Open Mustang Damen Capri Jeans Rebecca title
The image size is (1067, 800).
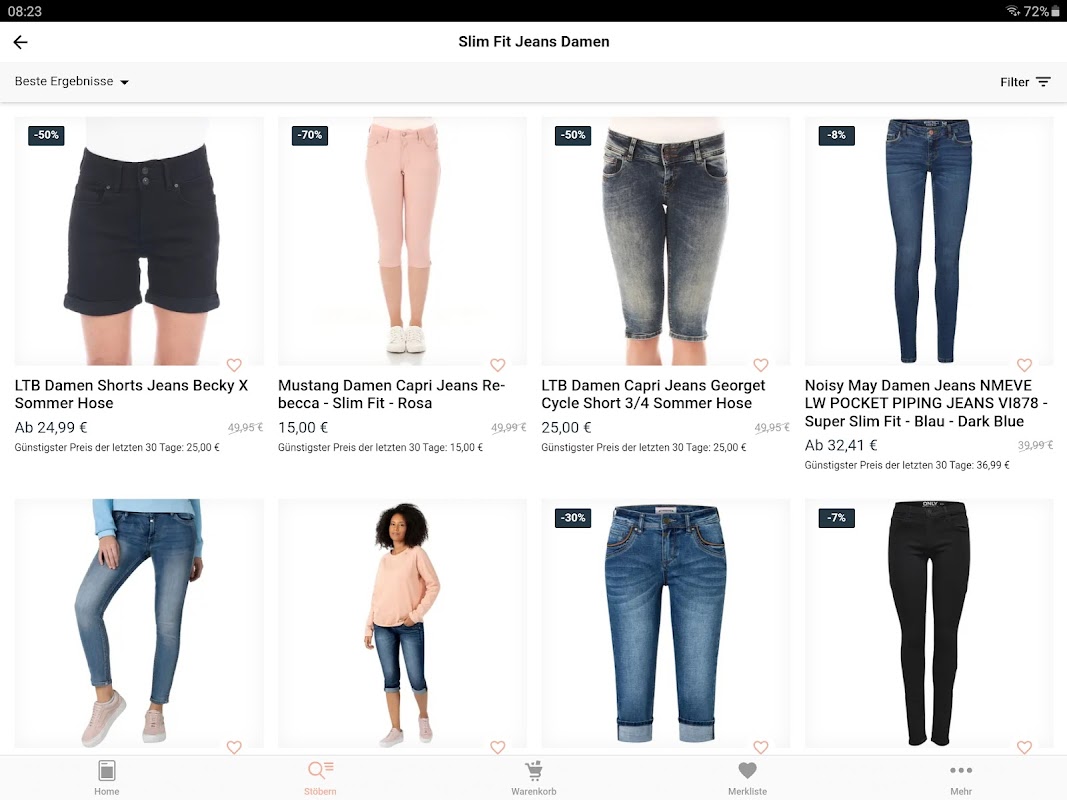coord(391,394)
